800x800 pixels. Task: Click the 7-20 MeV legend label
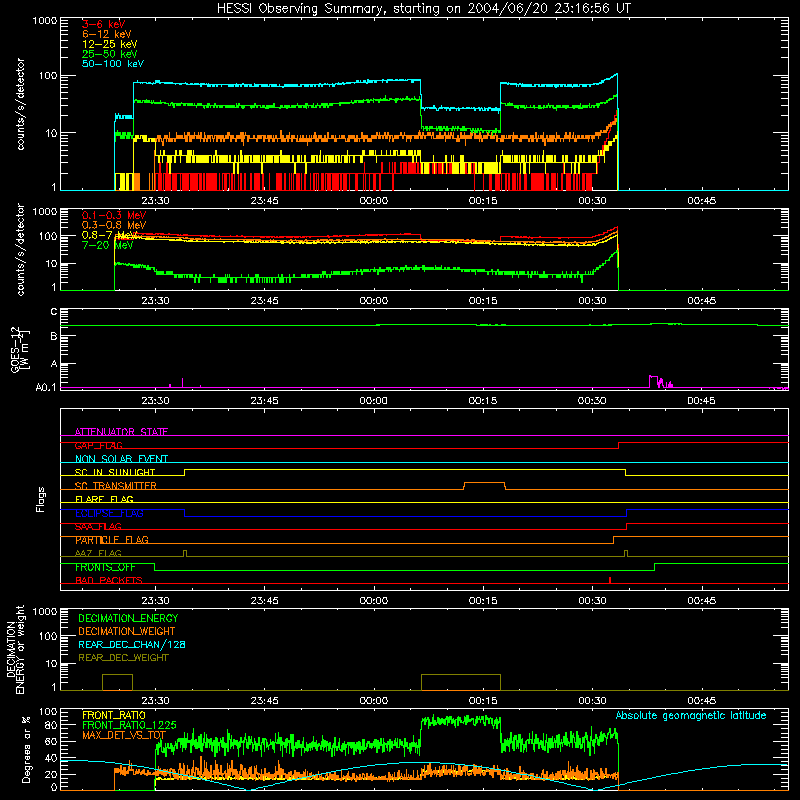108,245
